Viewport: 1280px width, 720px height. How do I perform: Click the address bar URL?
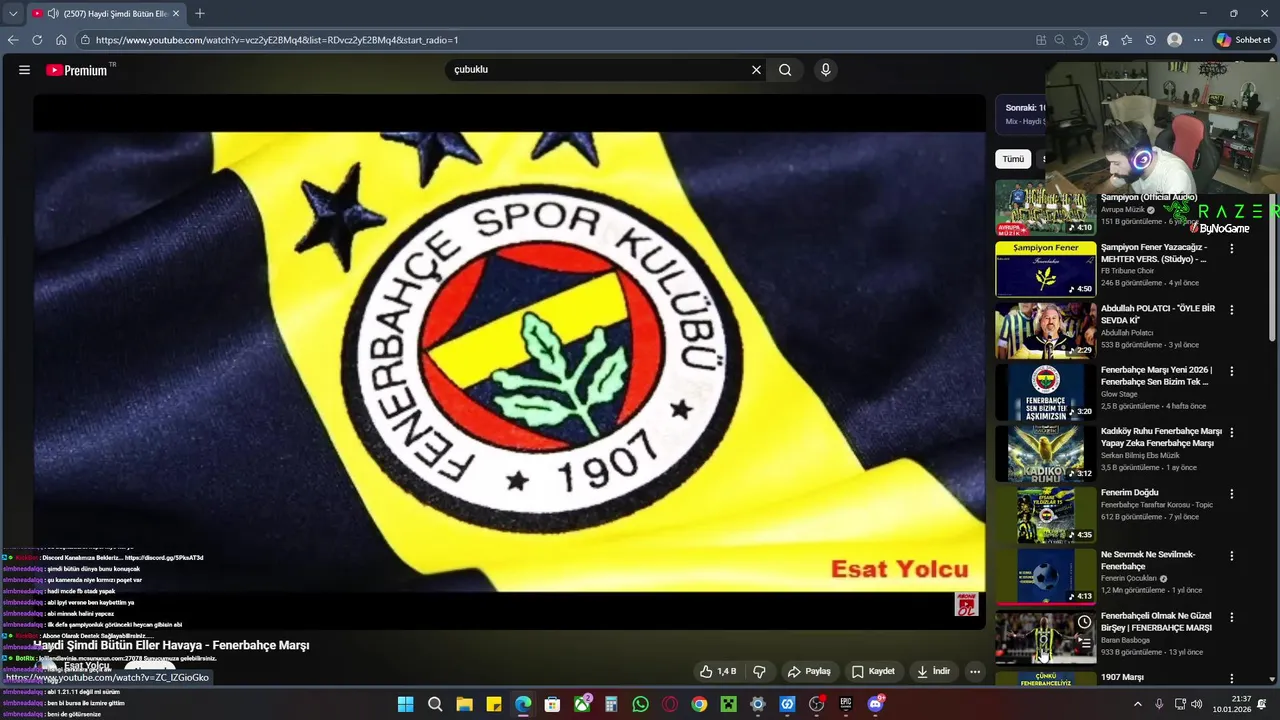[277, 40]
